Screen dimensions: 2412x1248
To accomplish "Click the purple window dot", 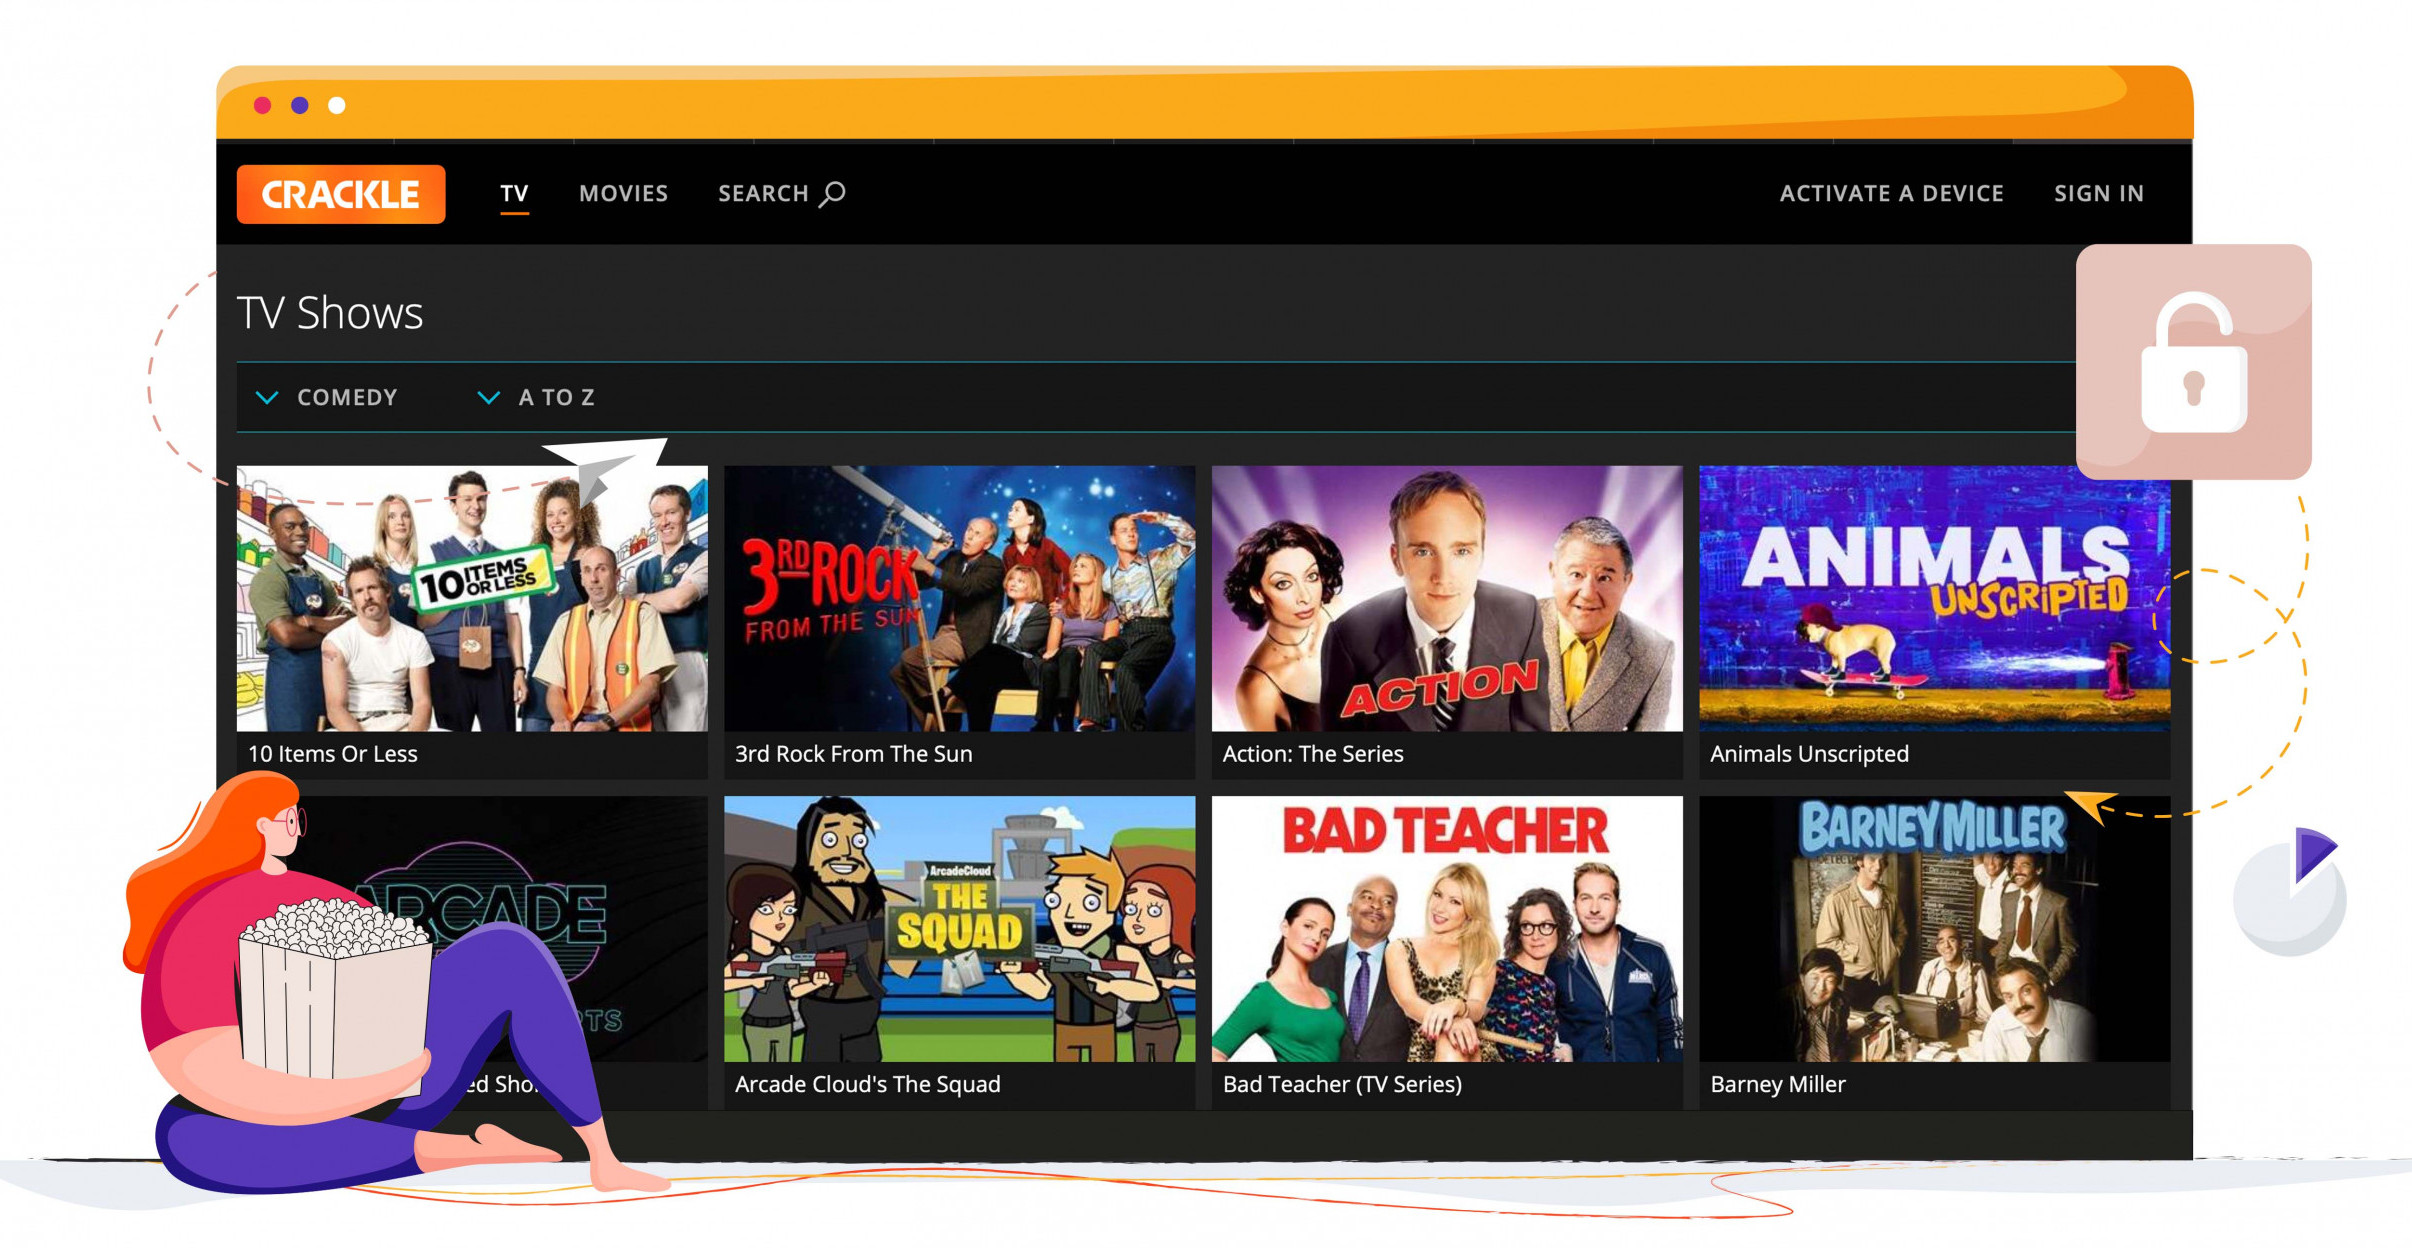I will click(x=300, y=105).
